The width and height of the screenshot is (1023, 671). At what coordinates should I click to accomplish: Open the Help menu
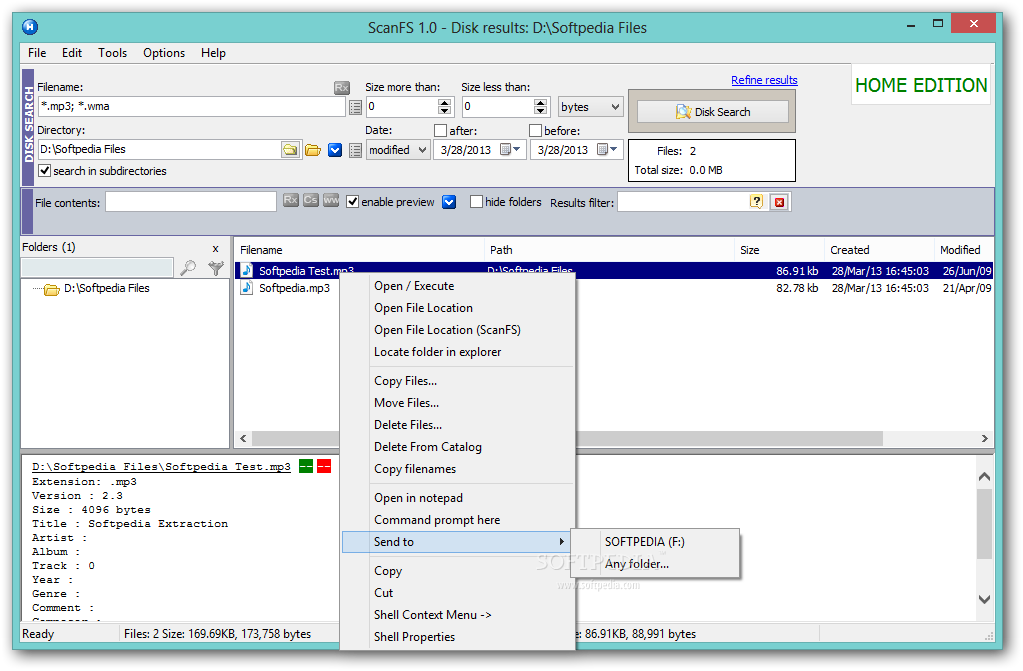213,53
